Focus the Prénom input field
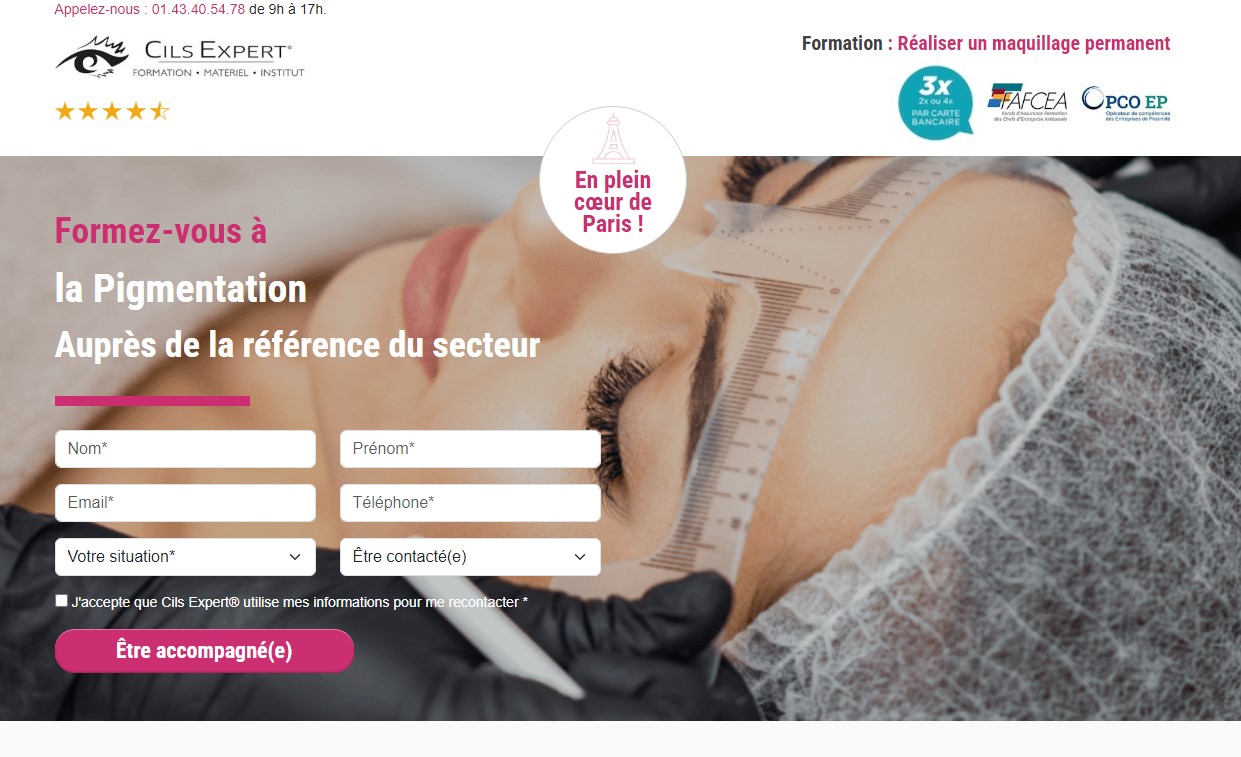1241x757 pixels. point(470,449)
